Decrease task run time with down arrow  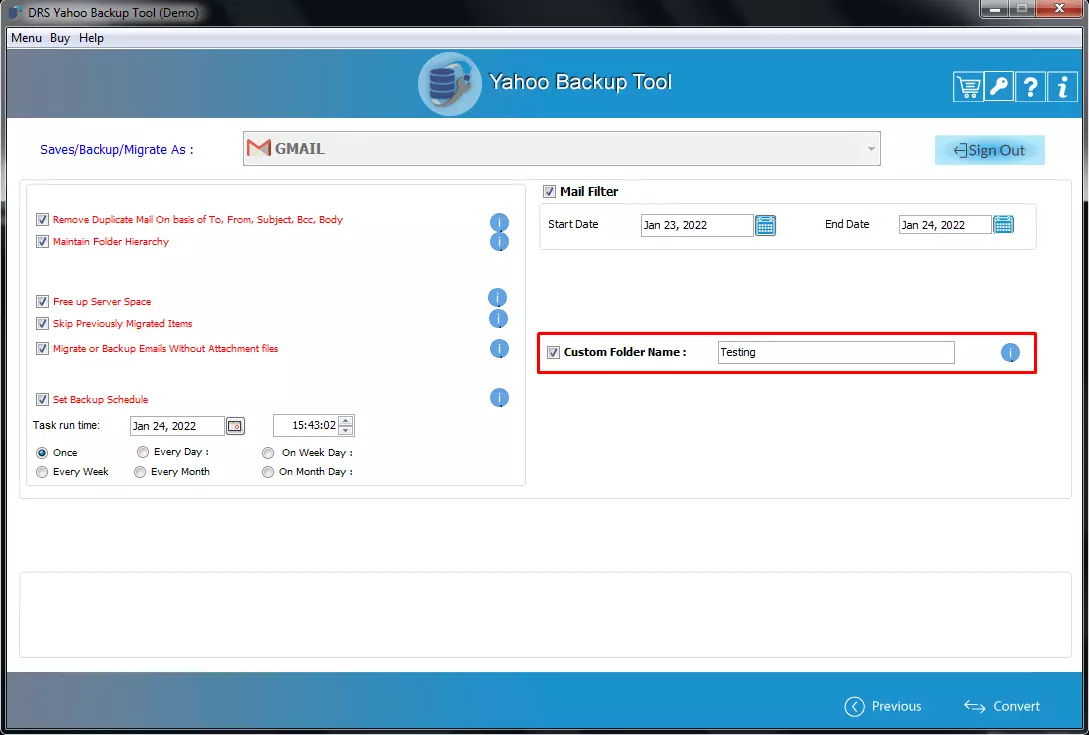346,430
